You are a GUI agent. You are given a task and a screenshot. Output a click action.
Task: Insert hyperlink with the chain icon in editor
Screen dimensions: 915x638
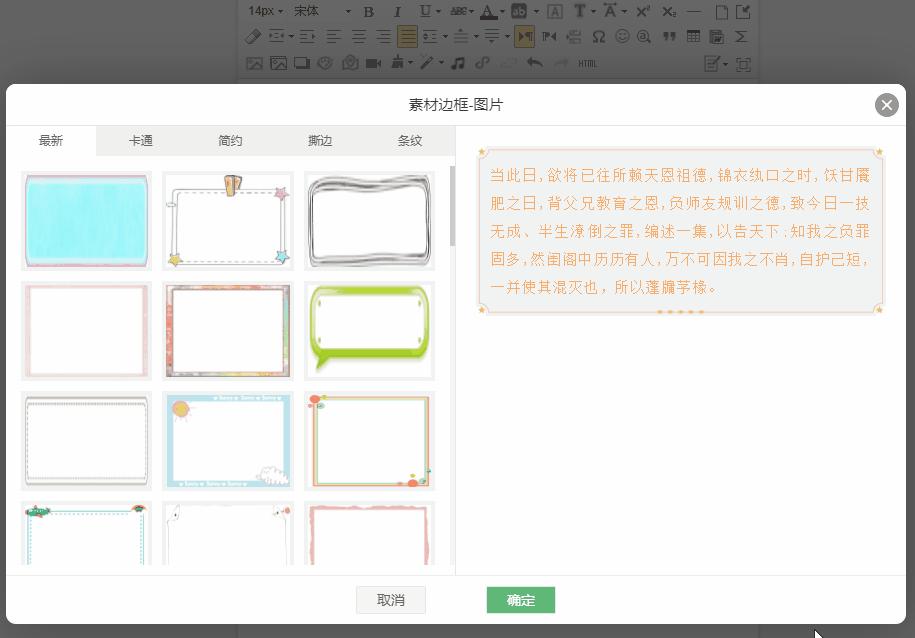click(x=482, y=63)
